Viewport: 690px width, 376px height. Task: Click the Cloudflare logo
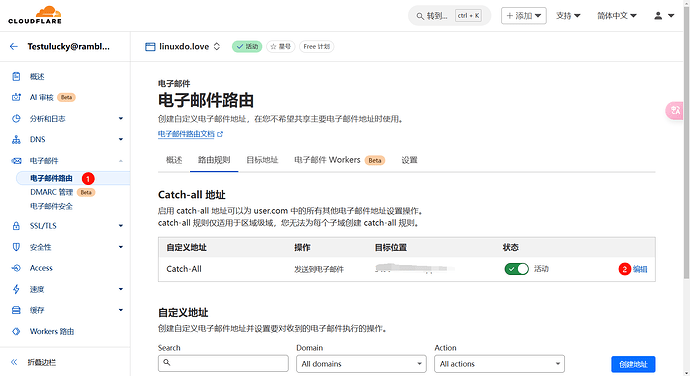point(35,15)
